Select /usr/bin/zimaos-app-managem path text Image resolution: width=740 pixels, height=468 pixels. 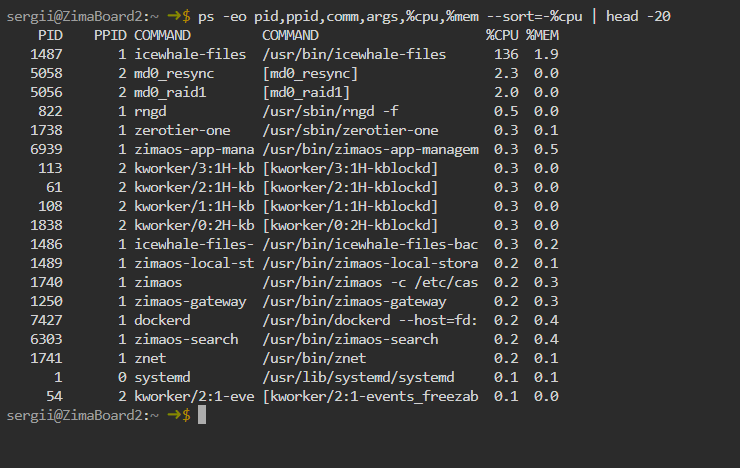(370, 150)
